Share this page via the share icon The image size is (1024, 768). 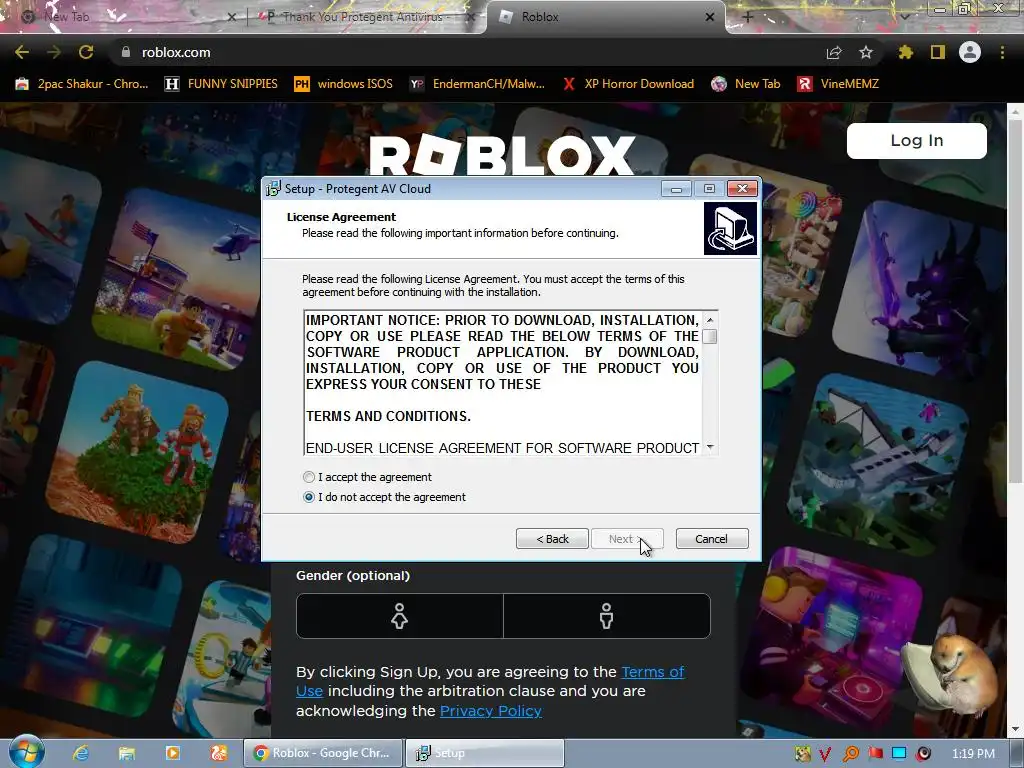click(x=834, y=52)
